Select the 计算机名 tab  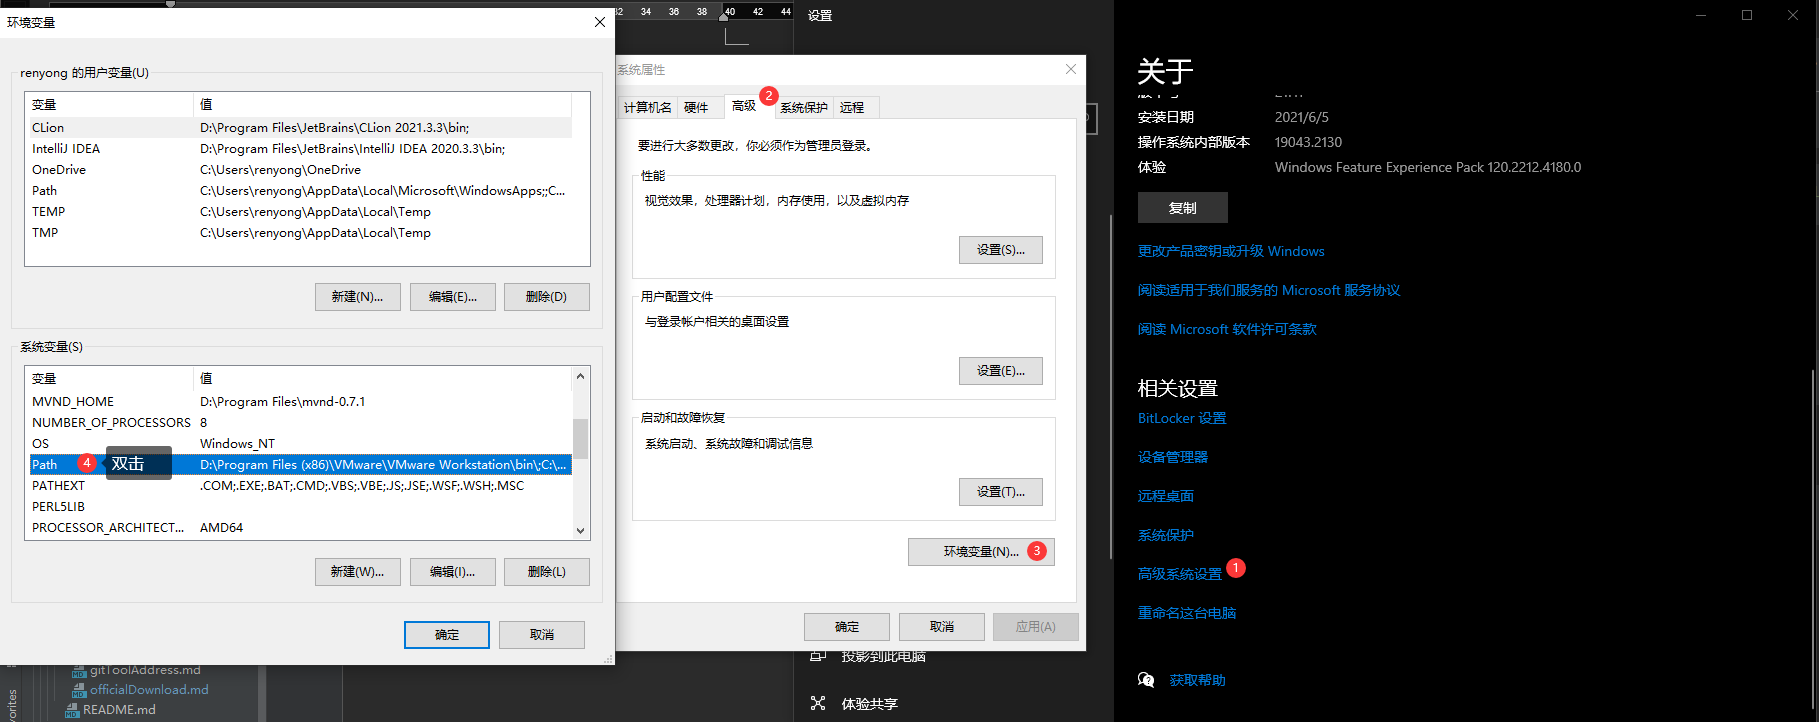click(647, 108)
